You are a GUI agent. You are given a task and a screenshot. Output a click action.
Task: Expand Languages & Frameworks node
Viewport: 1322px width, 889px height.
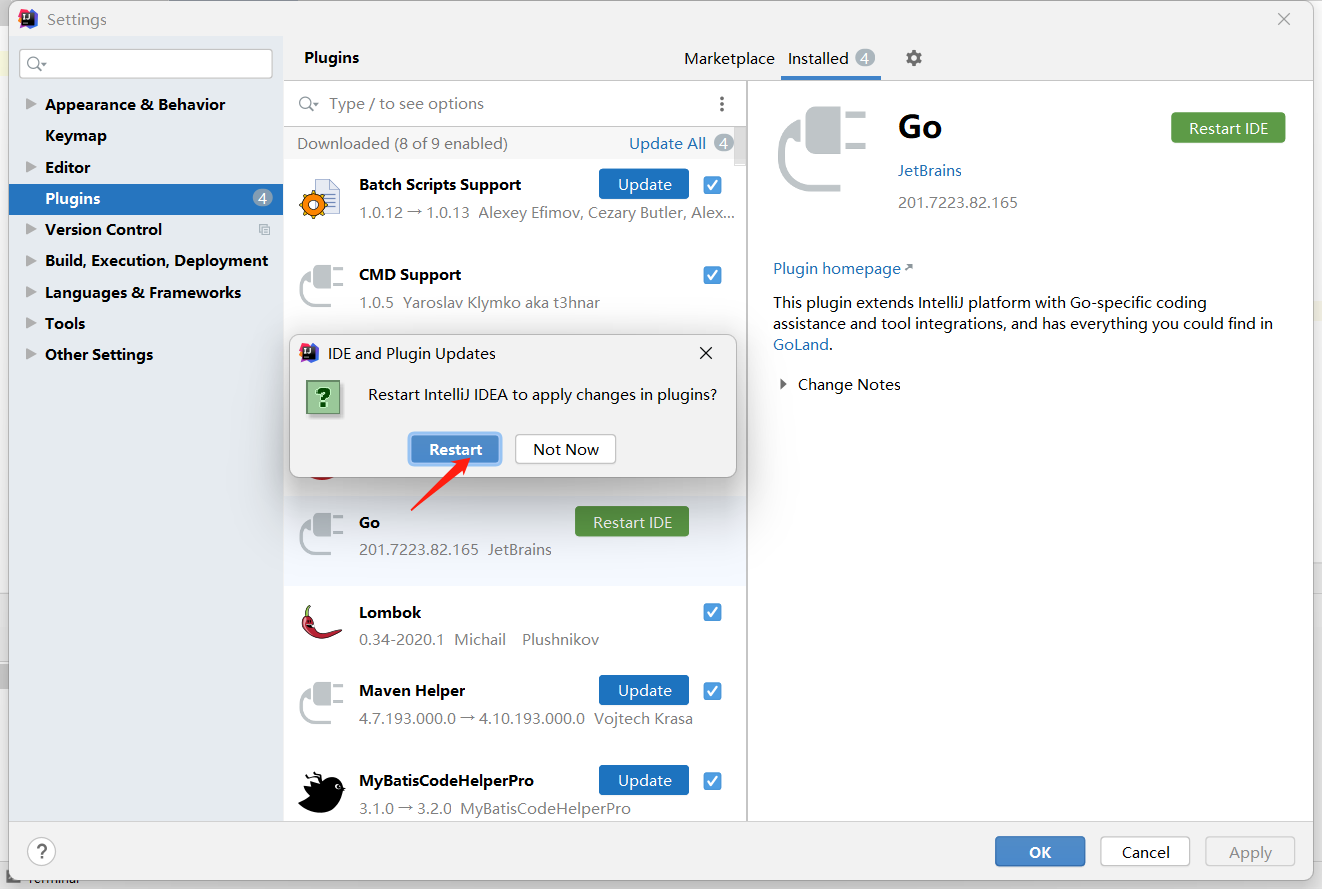[31, 292]
